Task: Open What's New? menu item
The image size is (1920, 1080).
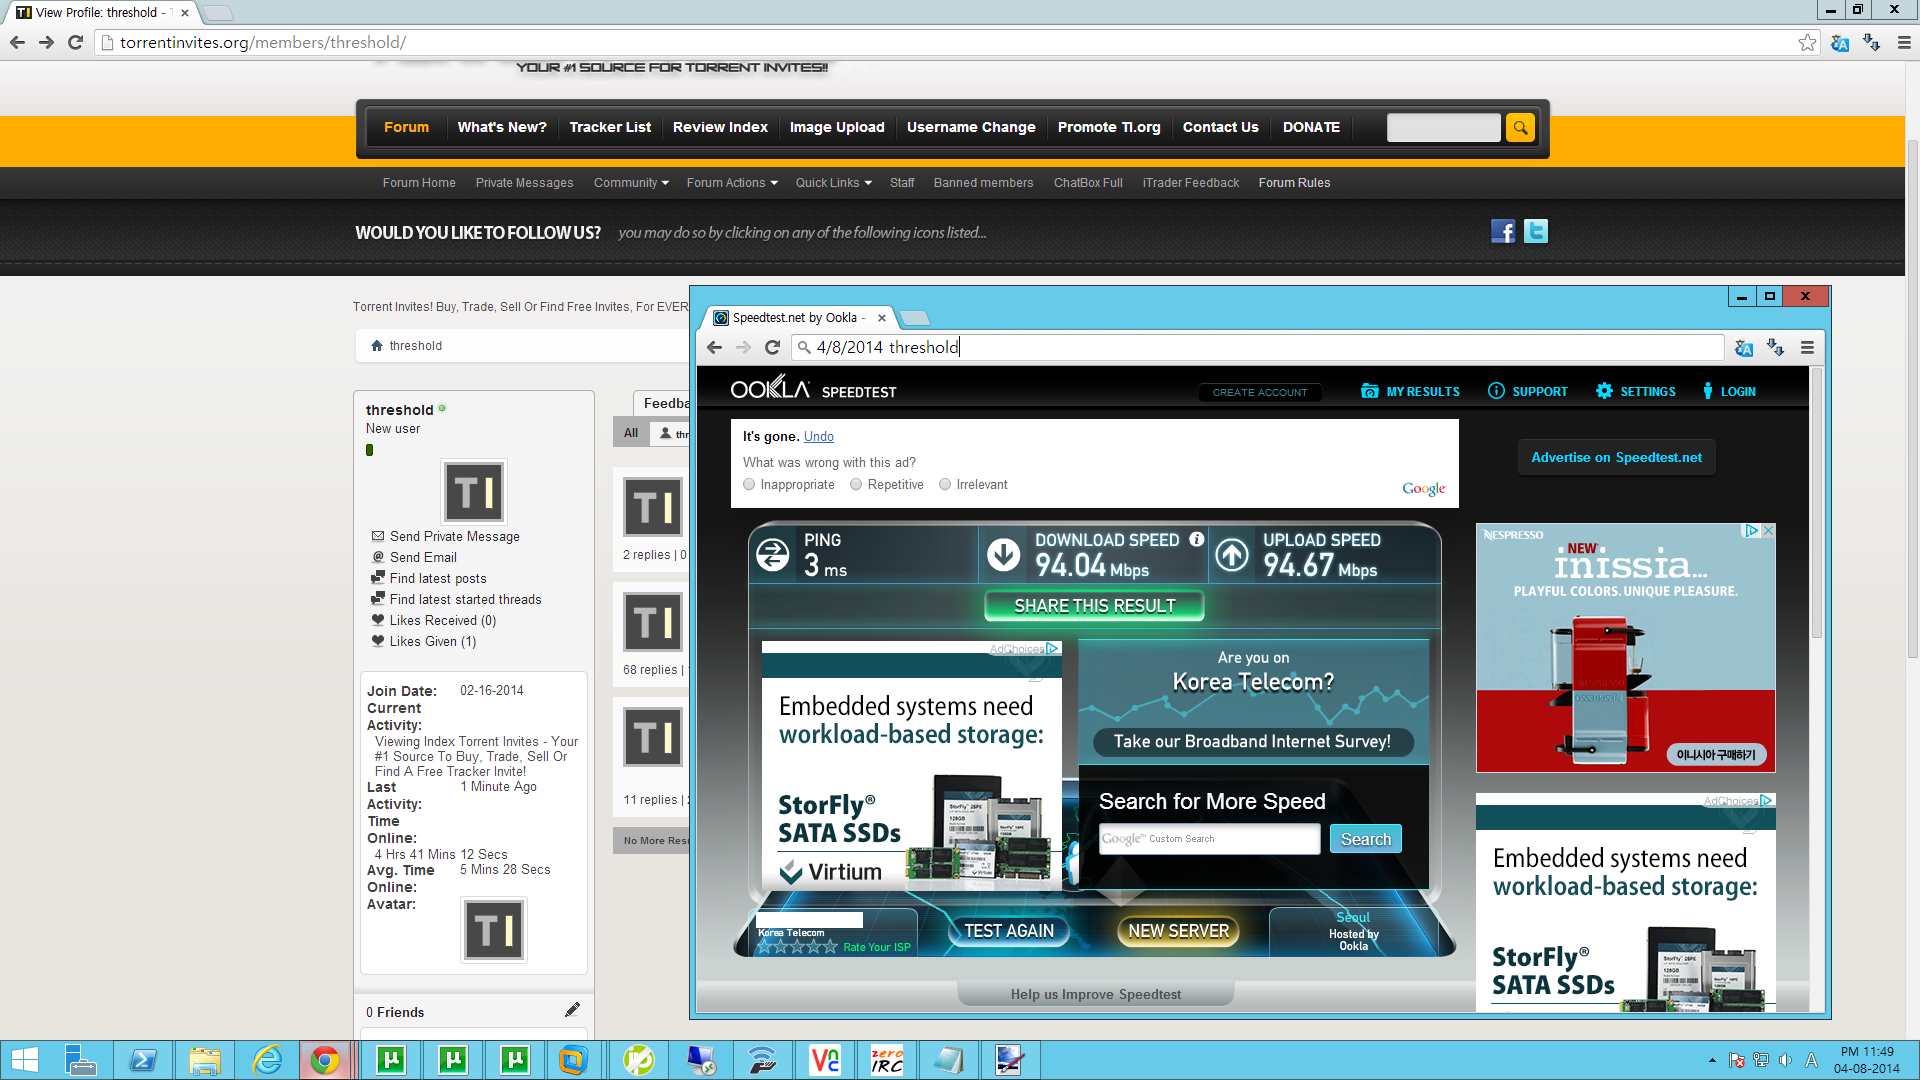Action: 502,127
